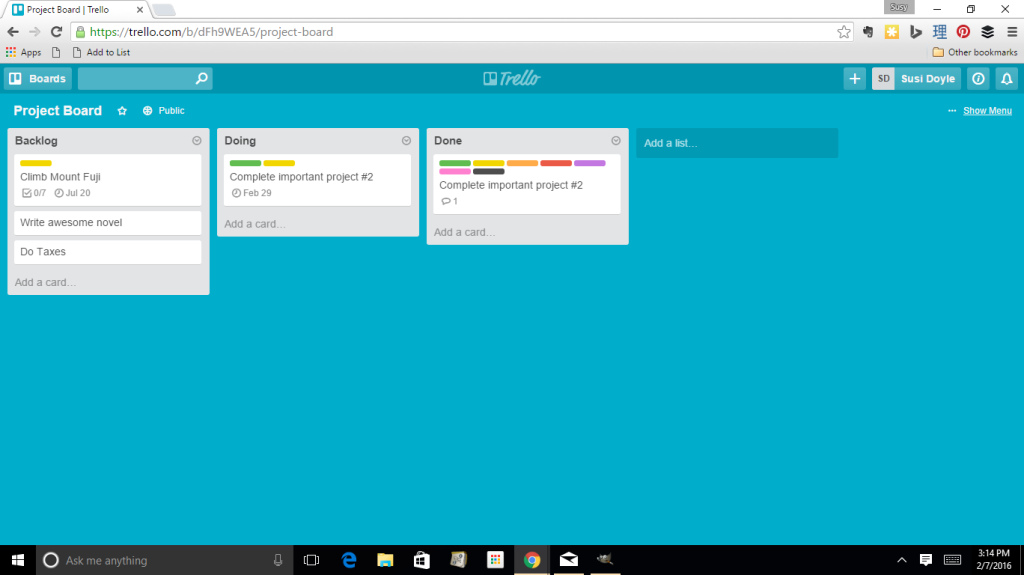Click the 0/7 checklist badge
The height and width of the screenshot is (575, 1024).
tap(34, 193)
